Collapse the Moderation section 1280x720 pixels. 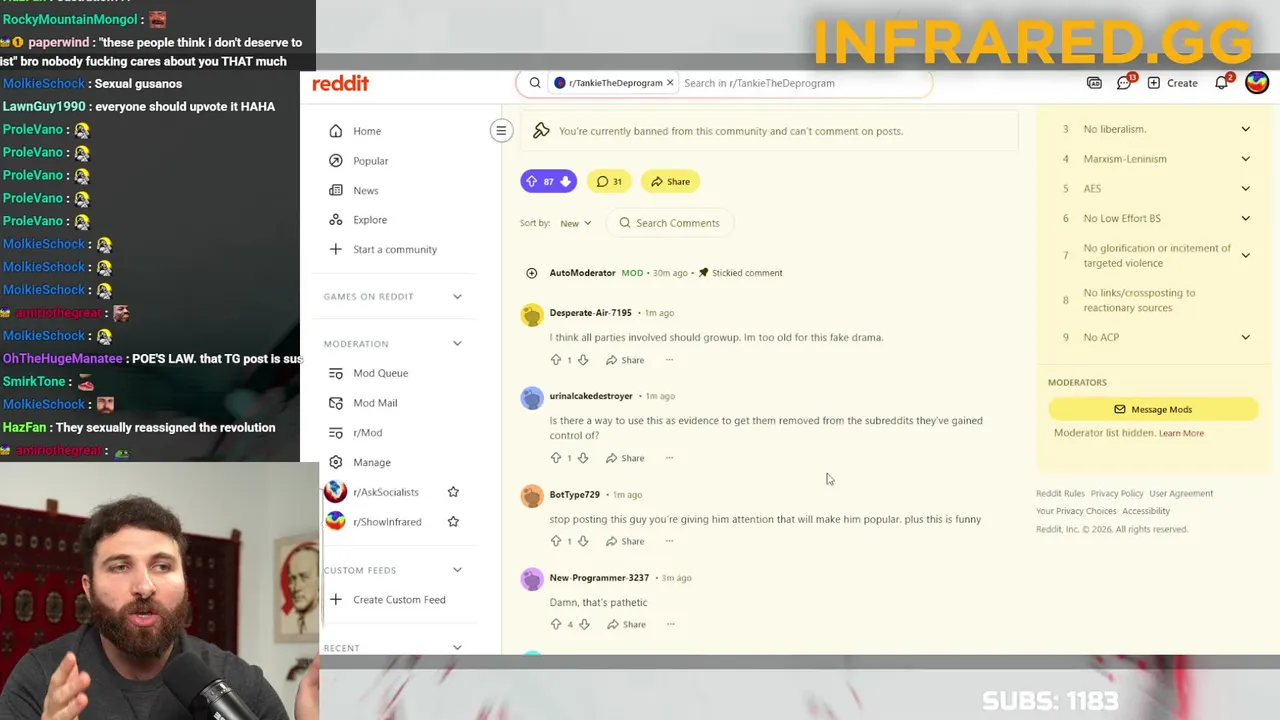pos(457,343)
